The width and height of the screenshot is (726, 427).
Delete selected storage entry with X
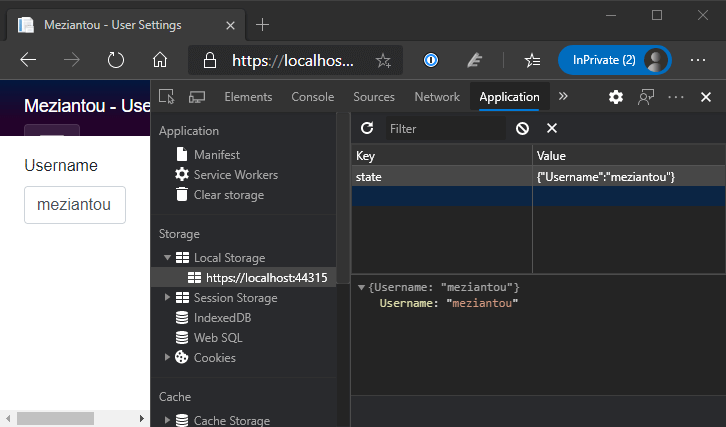(x=551, y=129)
